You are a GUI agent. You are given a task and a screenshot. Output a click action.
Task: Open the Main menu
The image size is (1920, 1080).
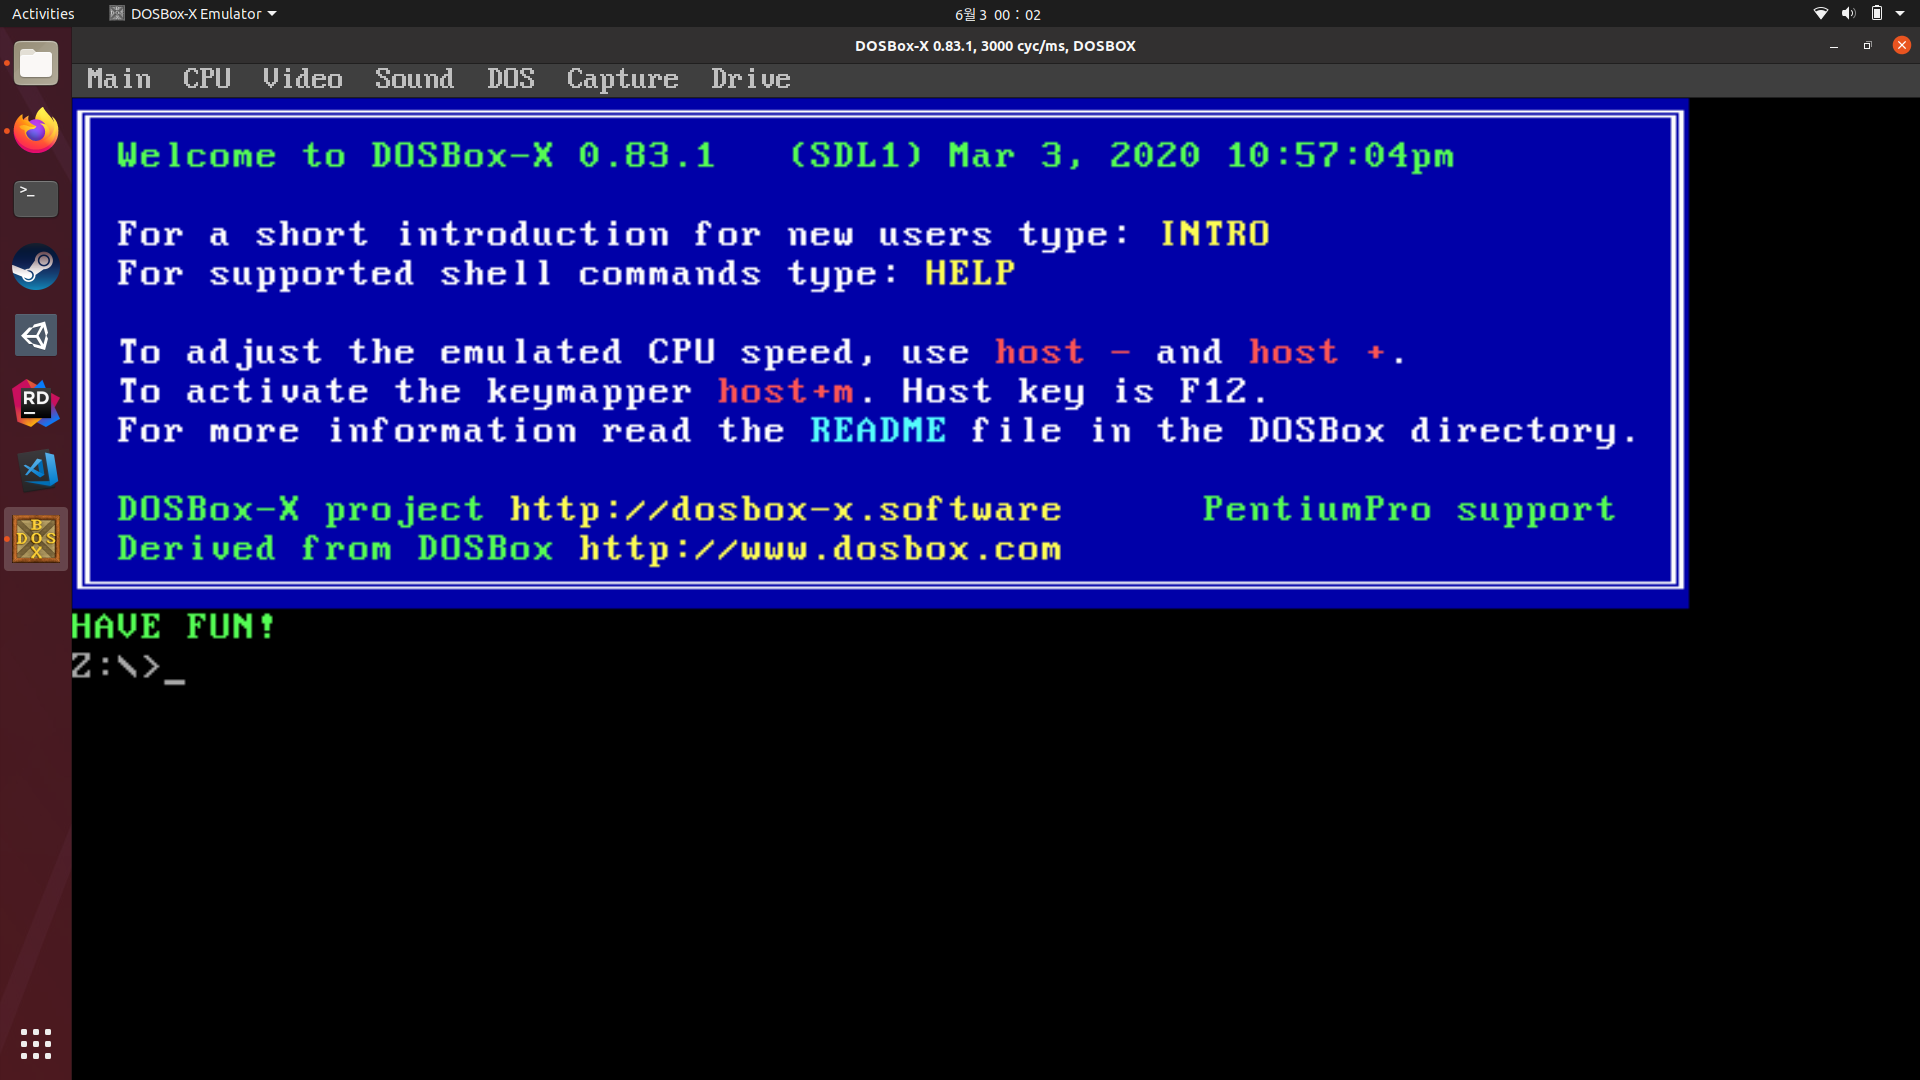tap(119, 79)
